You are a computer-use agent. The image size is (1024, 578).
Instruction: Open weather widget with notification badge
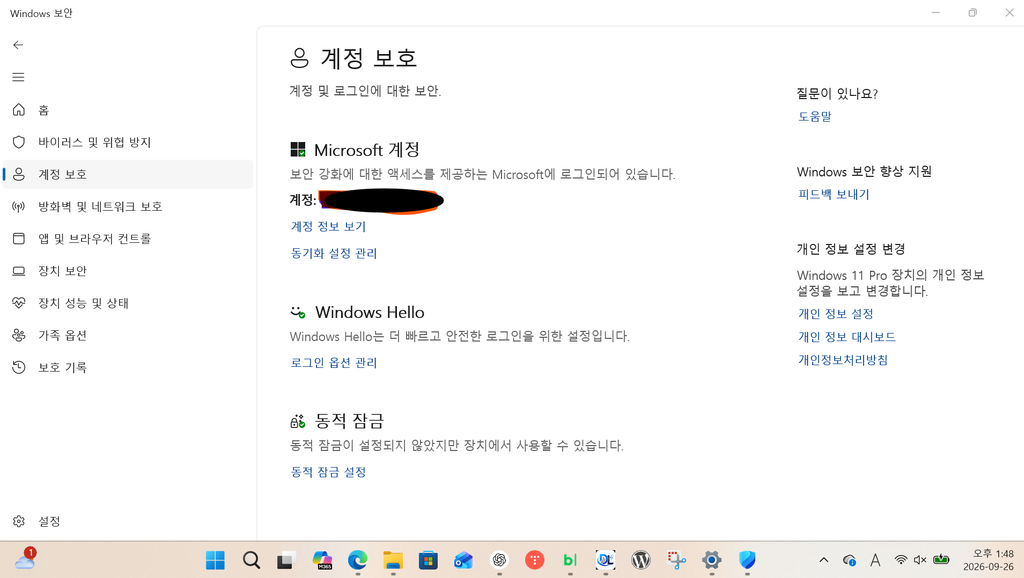point(25,559)
